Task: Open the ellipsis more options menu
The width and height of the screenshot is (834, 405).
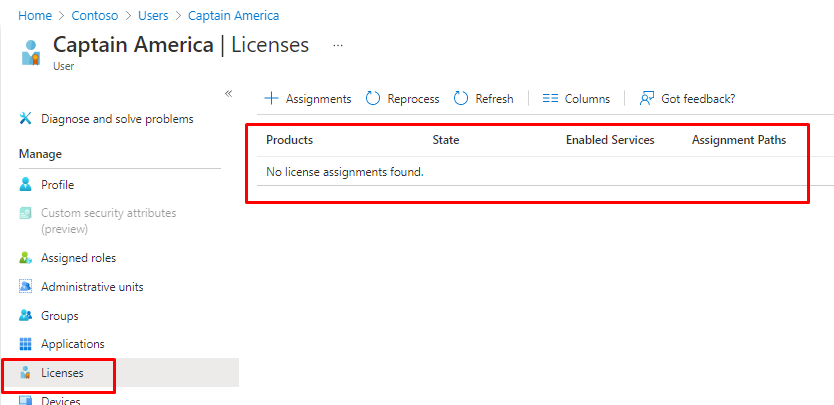Action: point(338,46)
